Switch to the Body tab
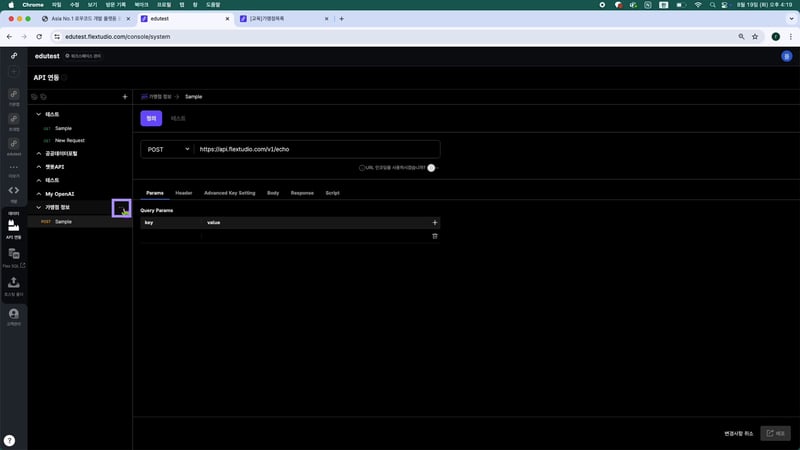 pyautogui.click(x=273, y=192)
